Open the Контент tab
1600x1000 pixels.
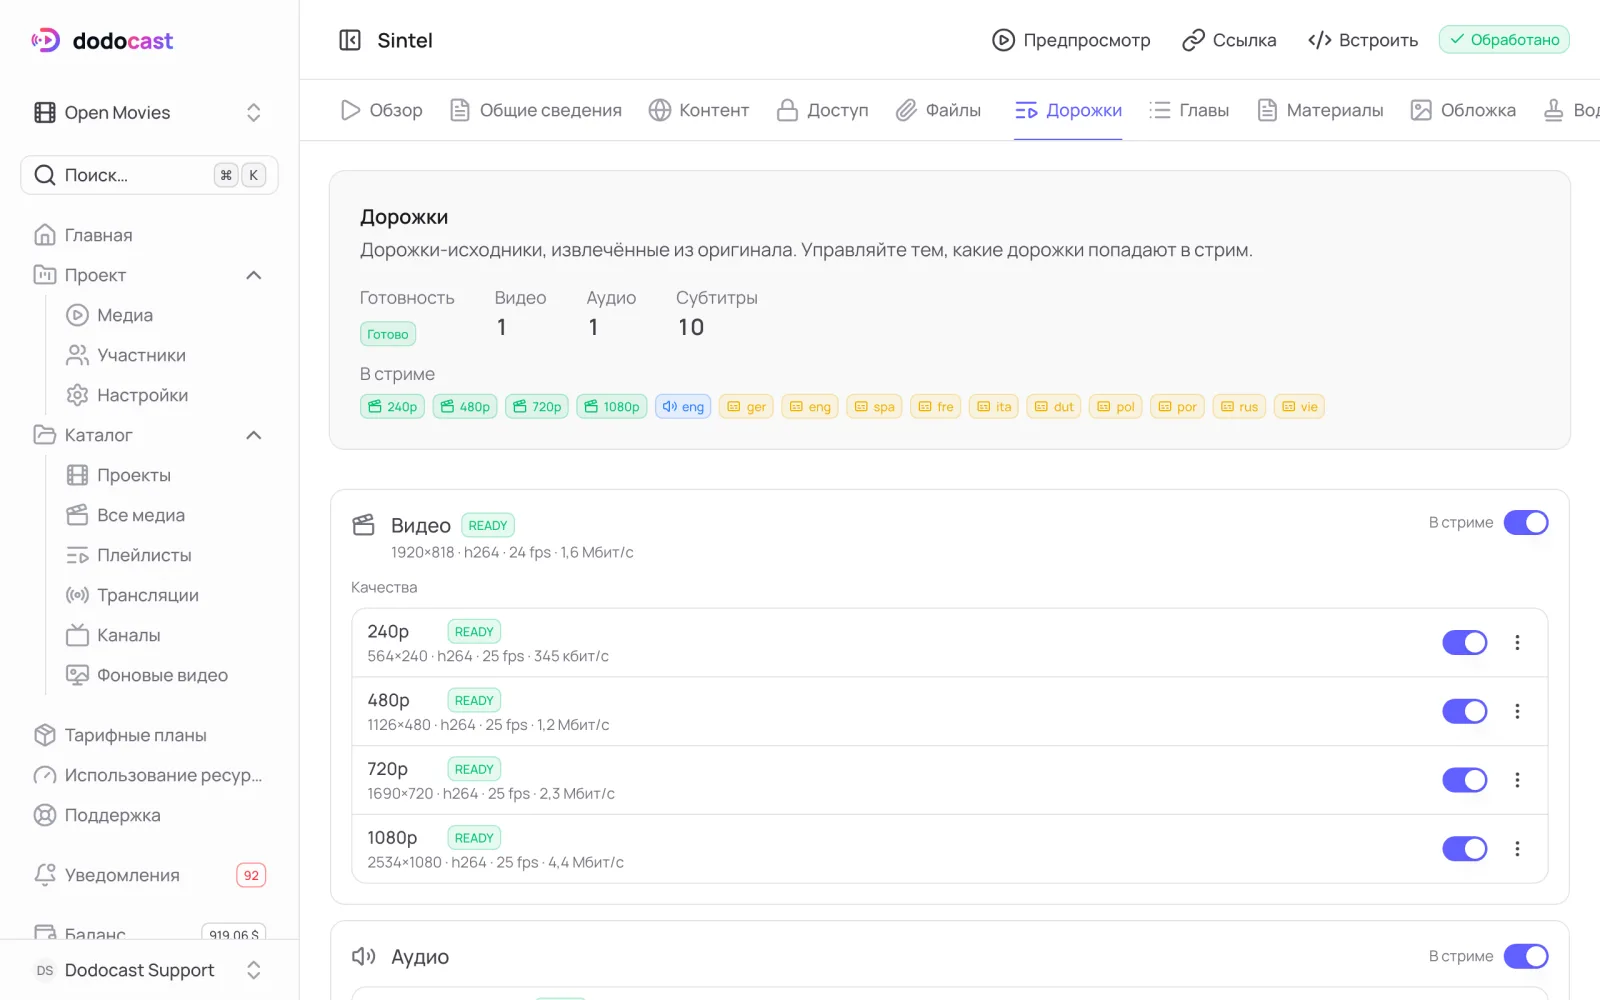pyautogui.click(x=699, y=110)
